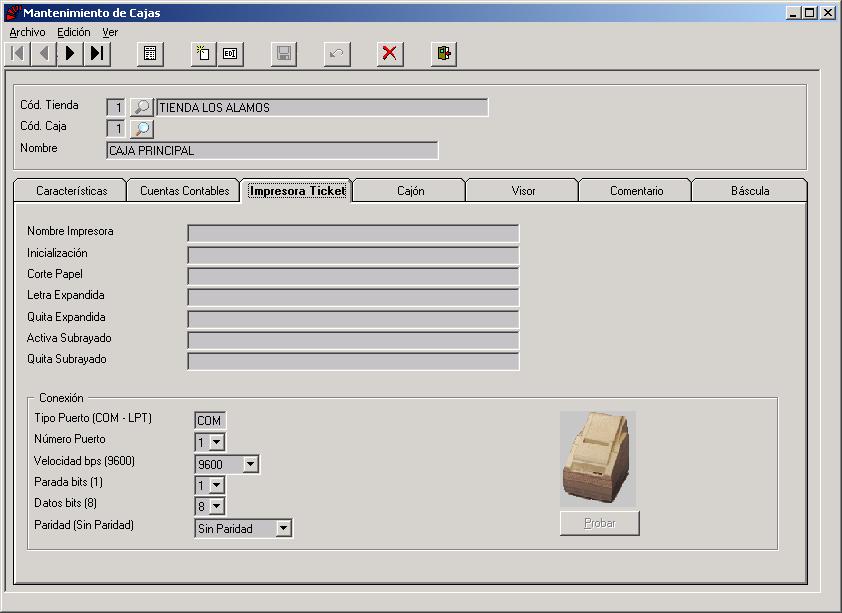Click the Activa Subrayado field
The width and height of the screenshot is (842, 613).
pyautogui.click(x=353, y=340)
